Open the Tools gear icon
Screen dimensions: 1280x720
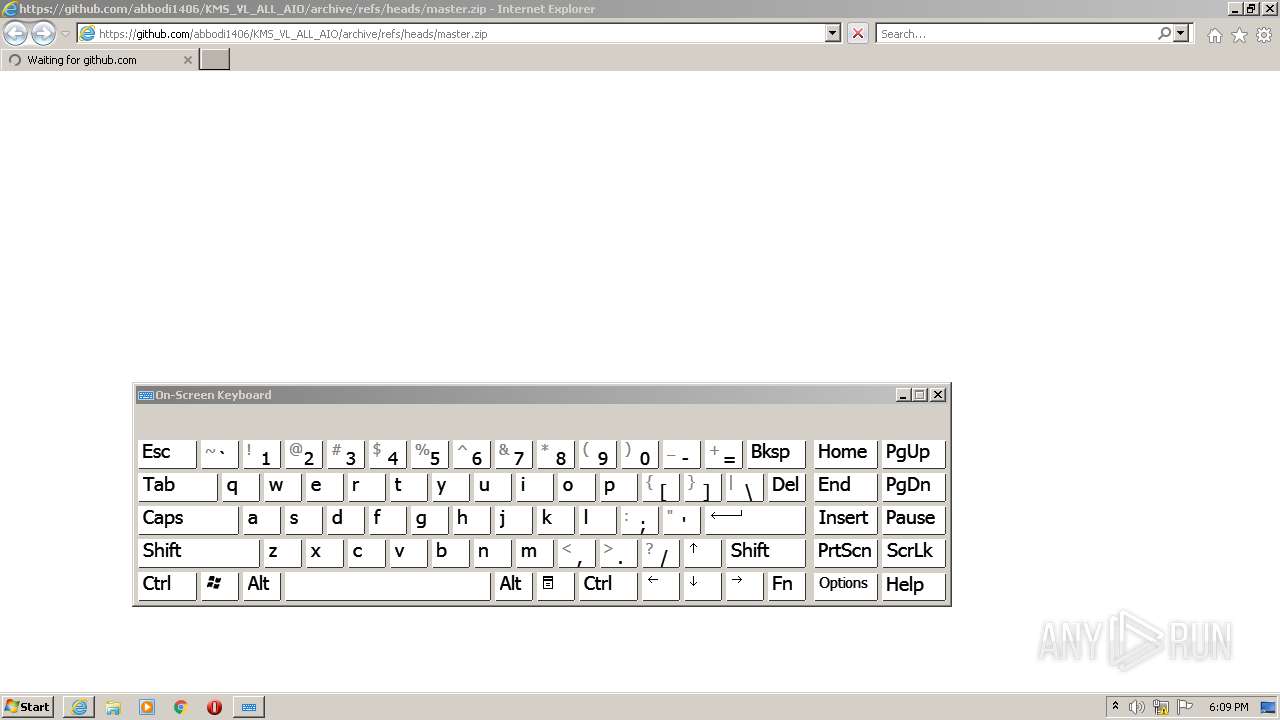1264,35
